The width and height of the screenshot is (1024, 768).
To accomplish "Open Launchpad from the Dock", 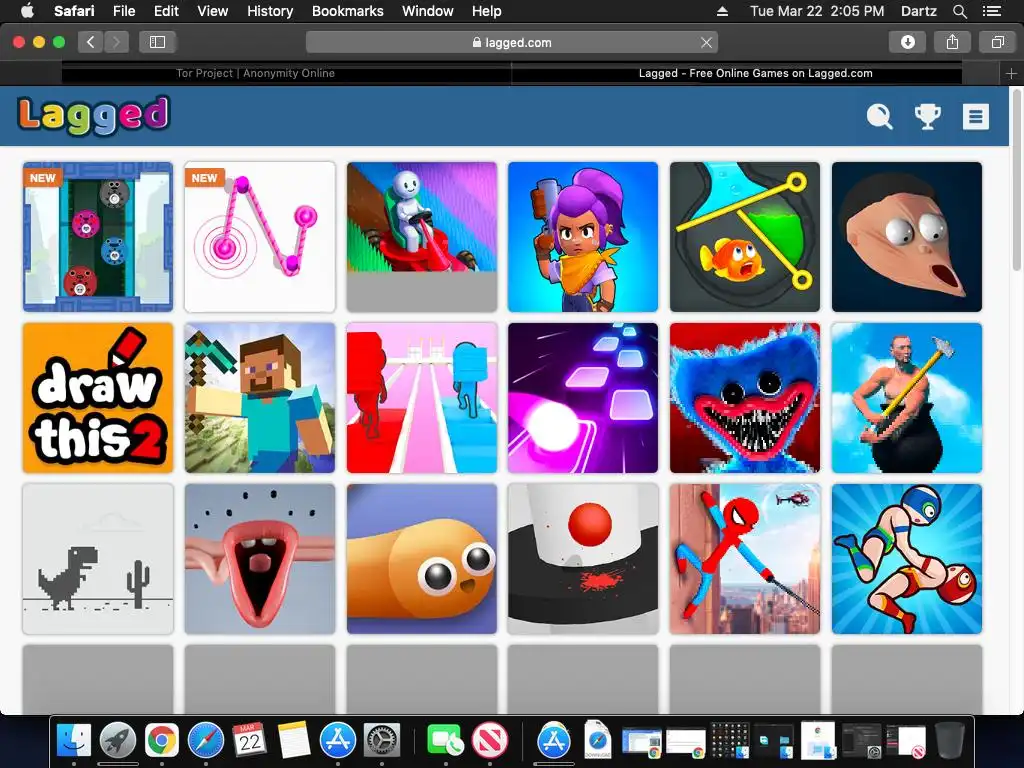I will tap(118, 740).
